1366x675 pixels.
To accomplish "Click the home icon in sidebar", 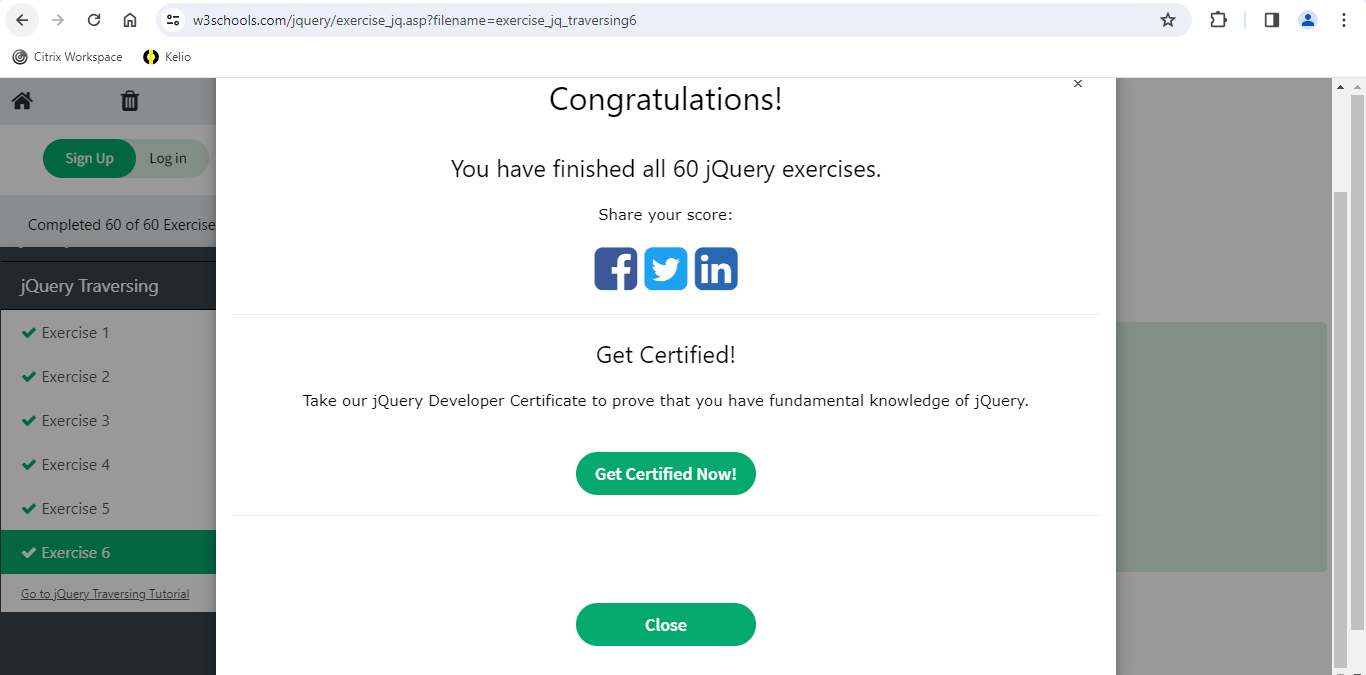I will click(x=22, y=101).
